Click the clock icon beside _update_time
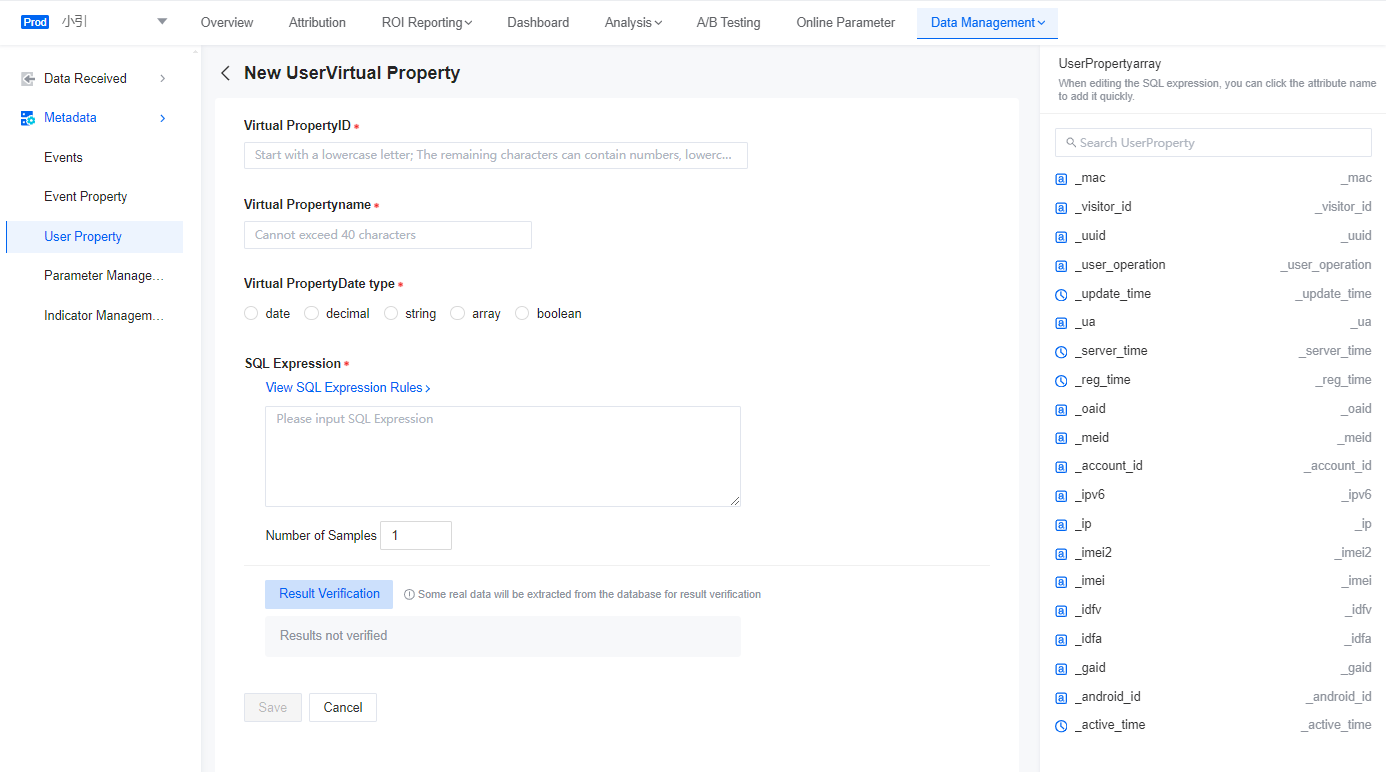Screen dimensions: 1386x772 1061,294
